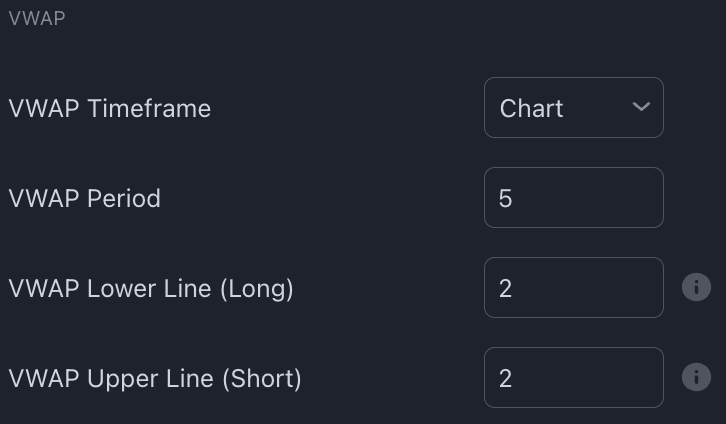Show tooltip info for the Short upper line setting
726x424 pixels.
pyautogui.click(x=695, y=378)
